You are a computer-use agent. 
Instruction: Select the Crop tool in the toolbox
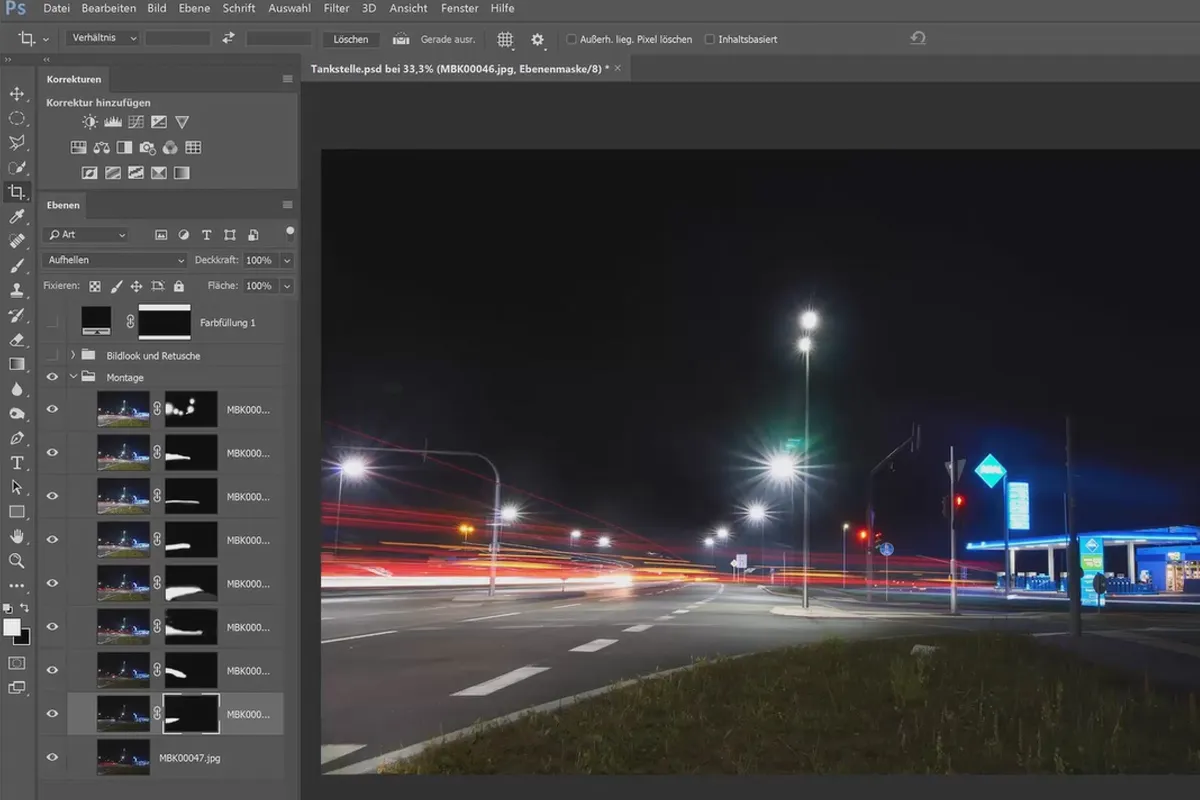click(x=17, y=192)
